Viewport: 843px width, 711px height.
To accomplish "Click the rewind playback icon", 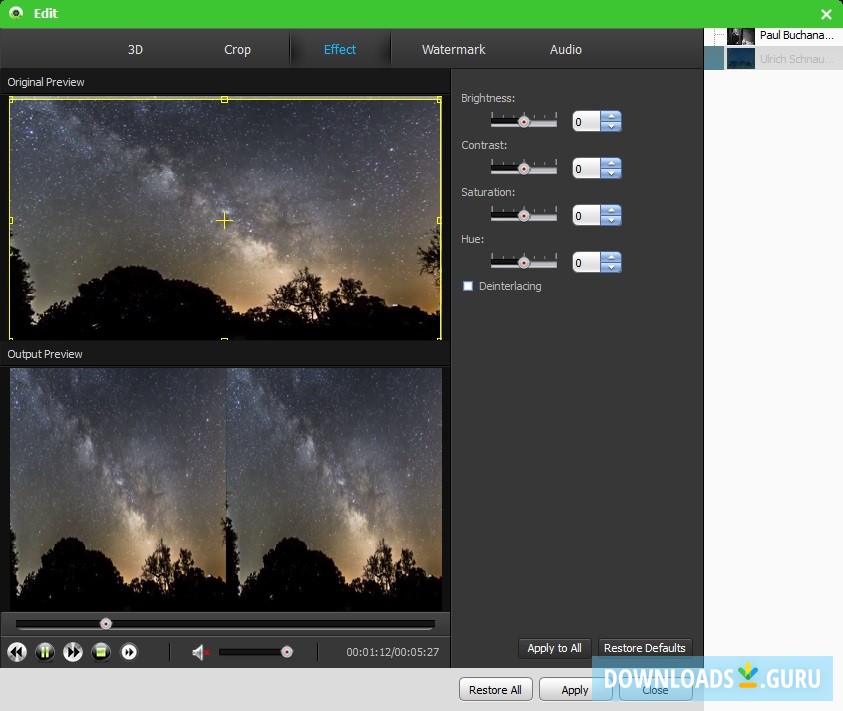I will [x=16, y=651].
